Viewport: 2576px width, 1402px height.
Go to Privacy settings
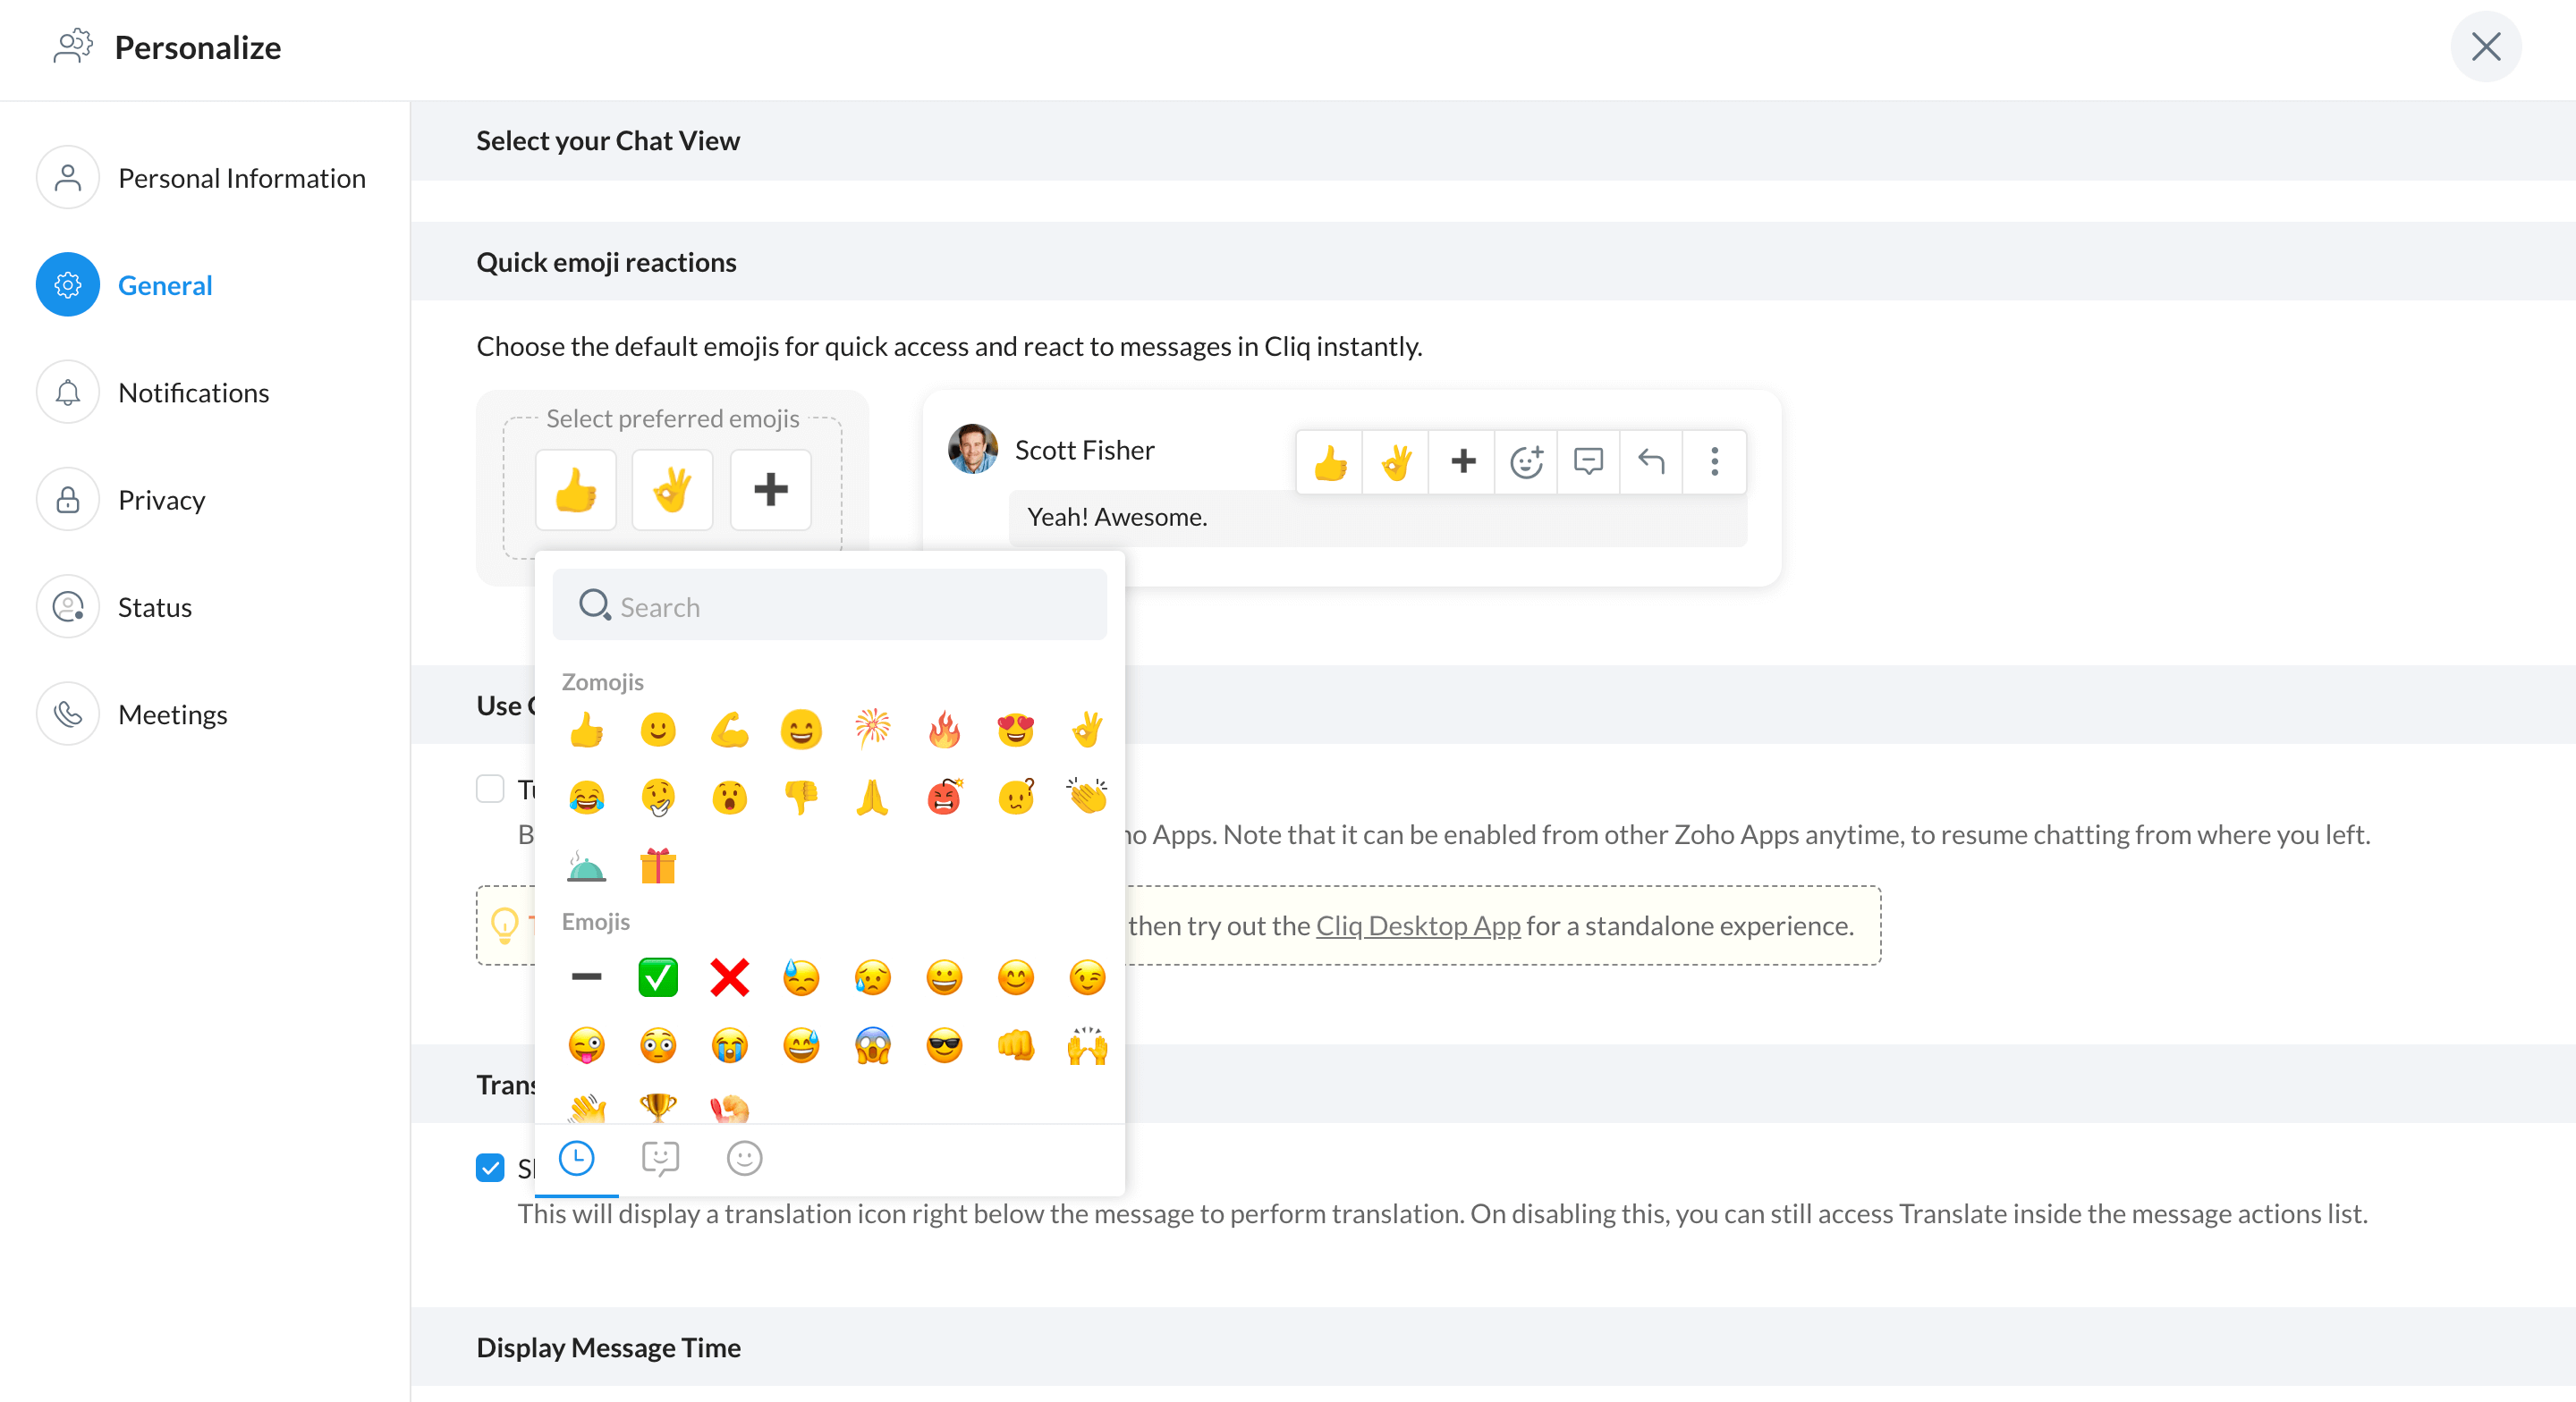161,499
